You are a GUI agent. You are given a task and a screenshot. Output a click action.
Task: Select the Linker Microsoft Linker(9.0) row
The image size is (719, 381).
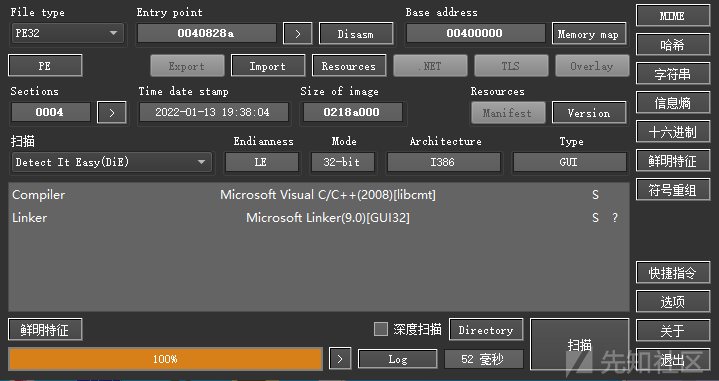pyautogui.click(x=319, y=218)
